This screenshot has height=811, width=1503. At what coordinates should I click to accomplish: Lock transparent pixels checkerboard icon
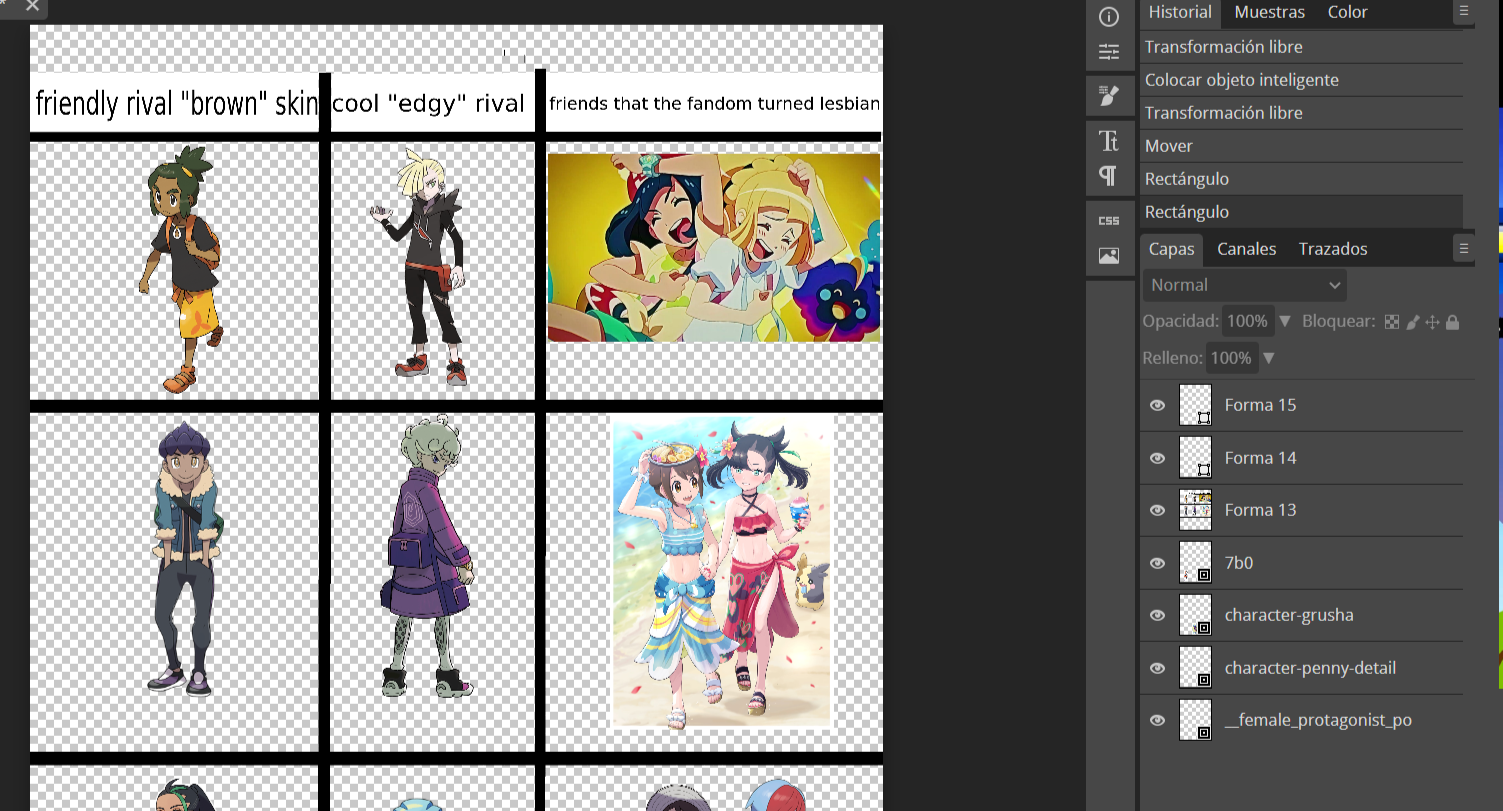pyautogui.click(x=1392, y=322)
